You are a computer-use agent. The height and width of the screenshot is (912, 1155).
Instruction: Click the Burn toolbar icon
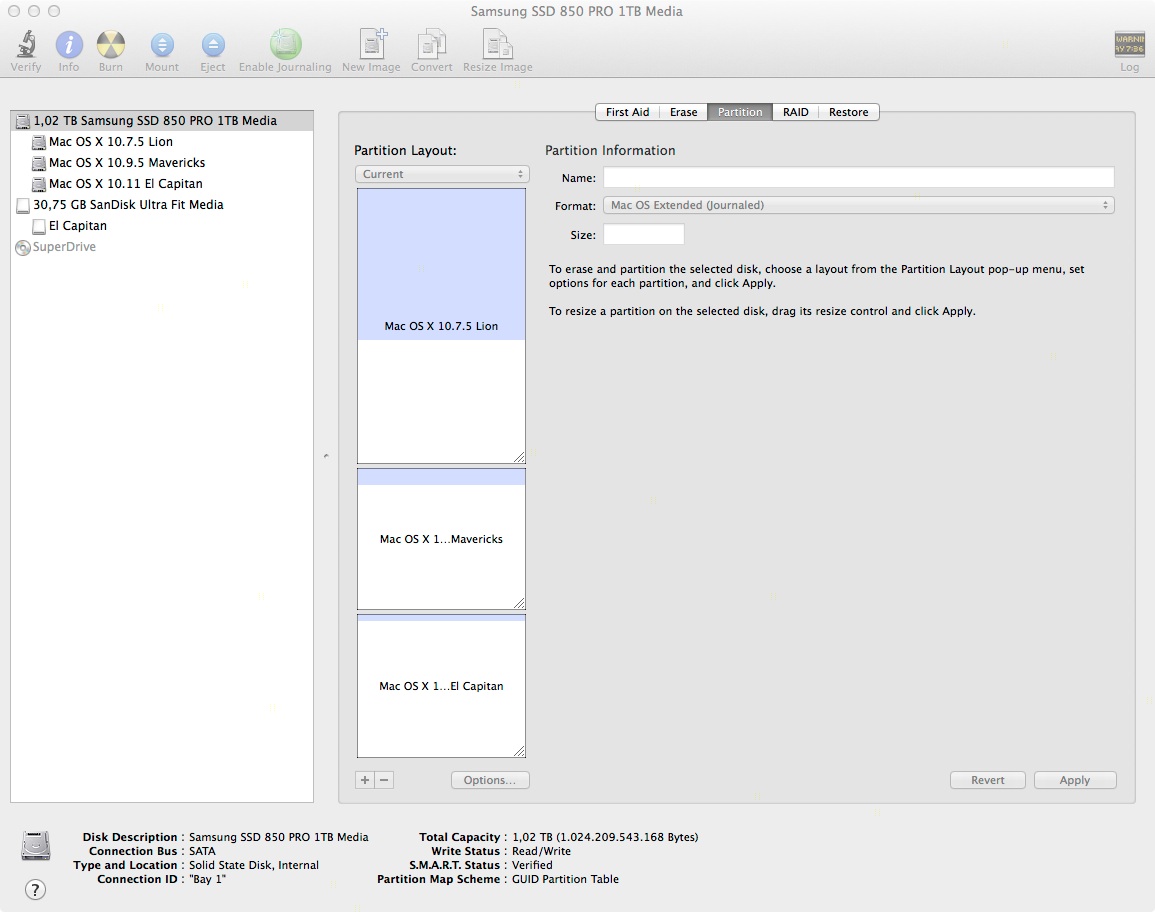110,44
